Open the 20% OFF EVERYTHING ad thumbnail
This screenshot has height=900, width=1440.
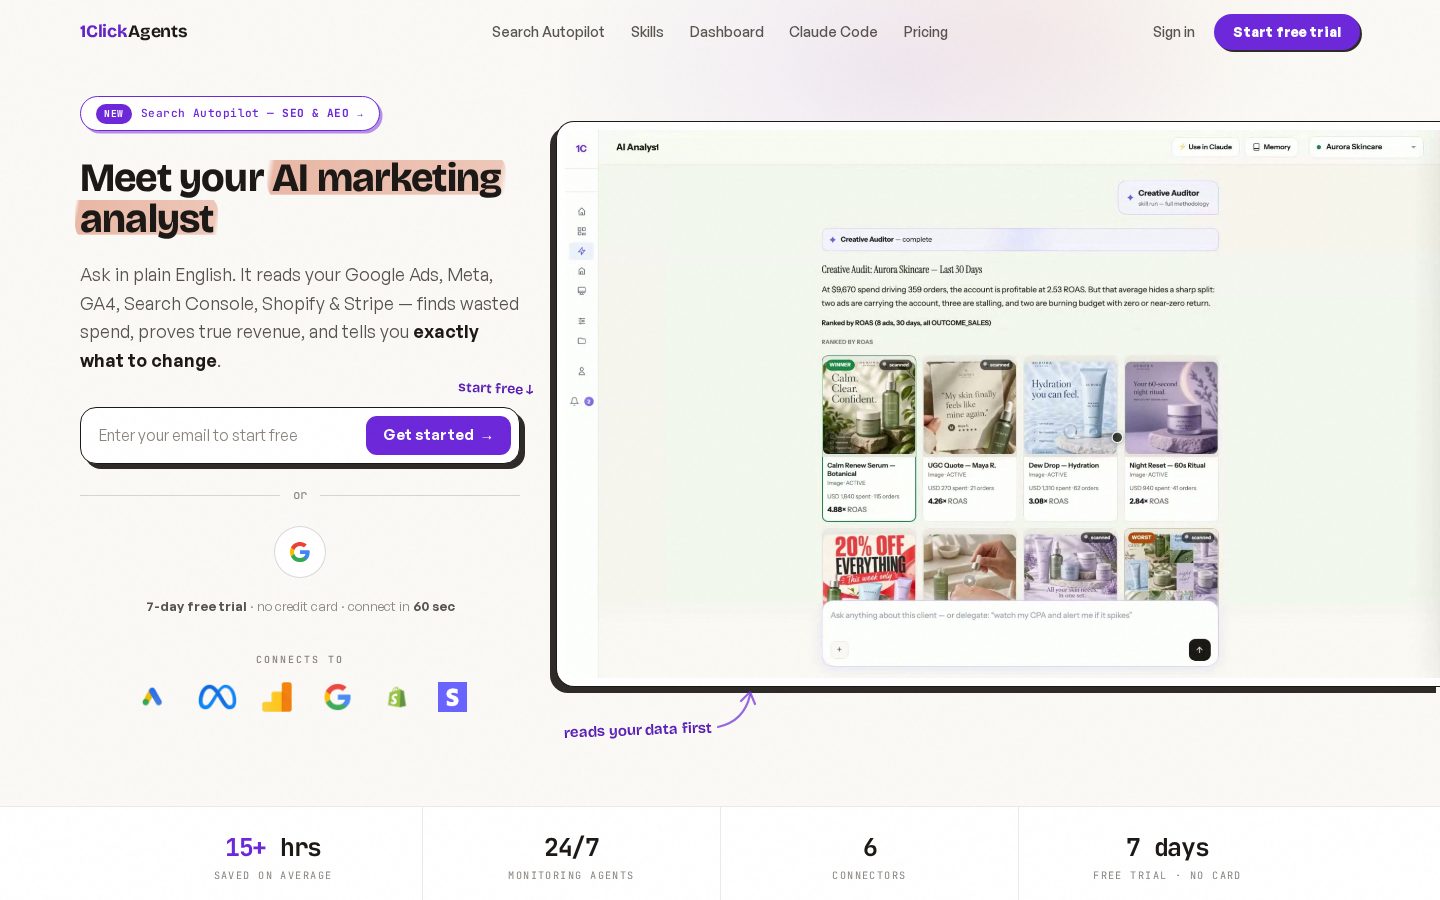(869, 564)
